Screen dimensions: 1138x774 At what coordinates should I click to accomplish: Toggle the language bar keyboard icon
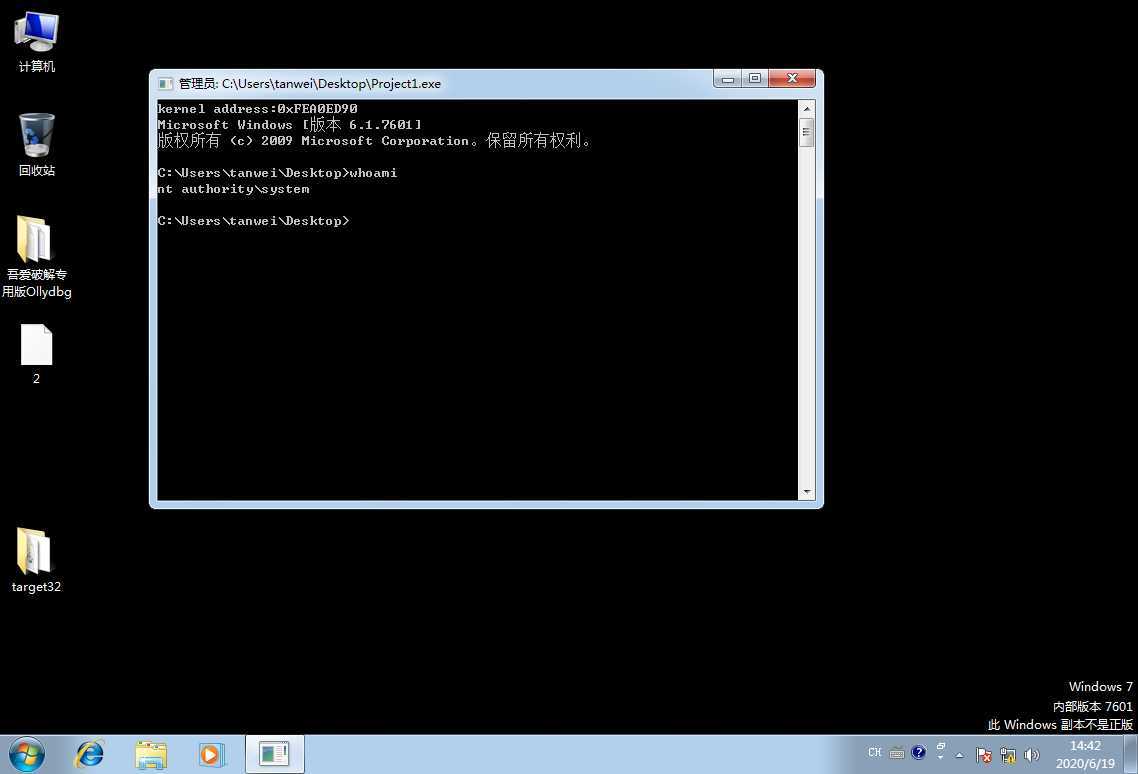tap(897, 753)
